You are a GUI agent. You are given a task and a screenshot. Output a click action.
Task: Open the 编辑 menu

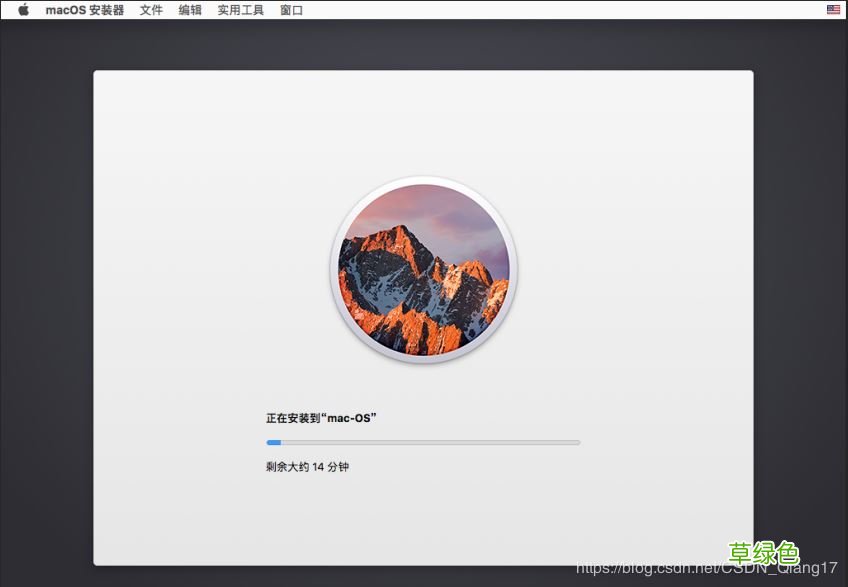(x=190, y=10)
